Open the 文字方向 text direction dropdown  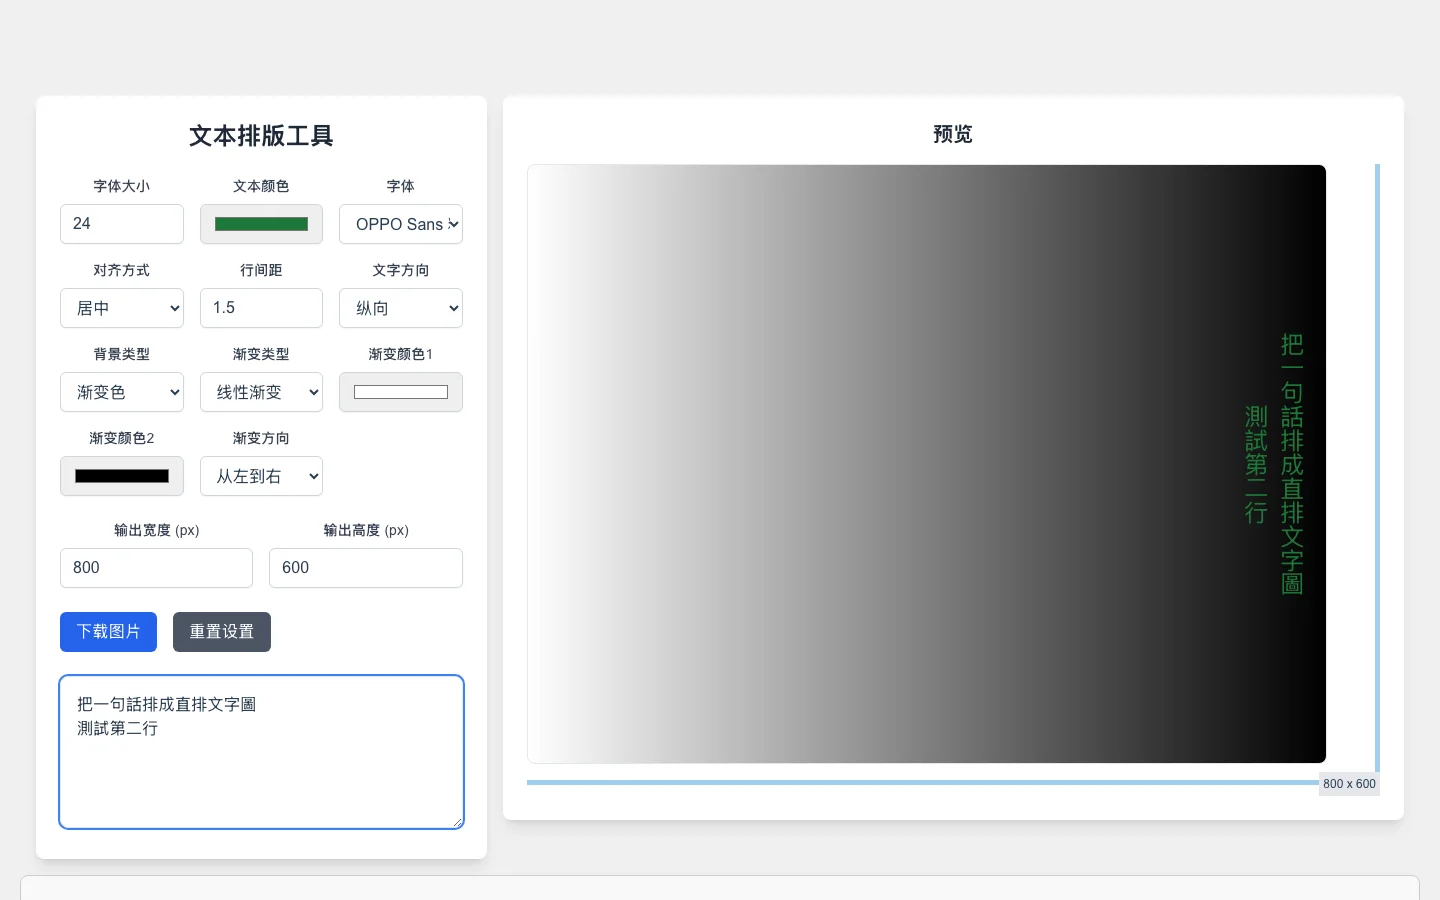(401, 308)
